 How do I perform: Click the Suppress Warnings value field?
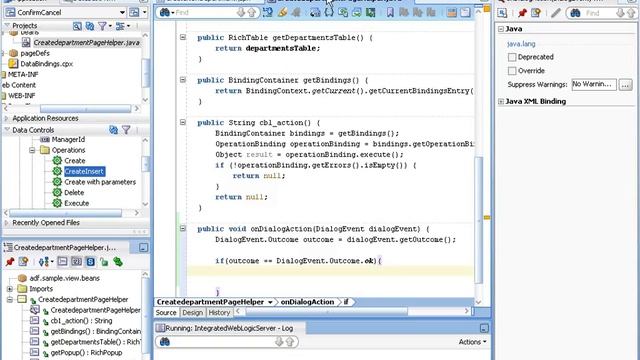pos(594,84)
